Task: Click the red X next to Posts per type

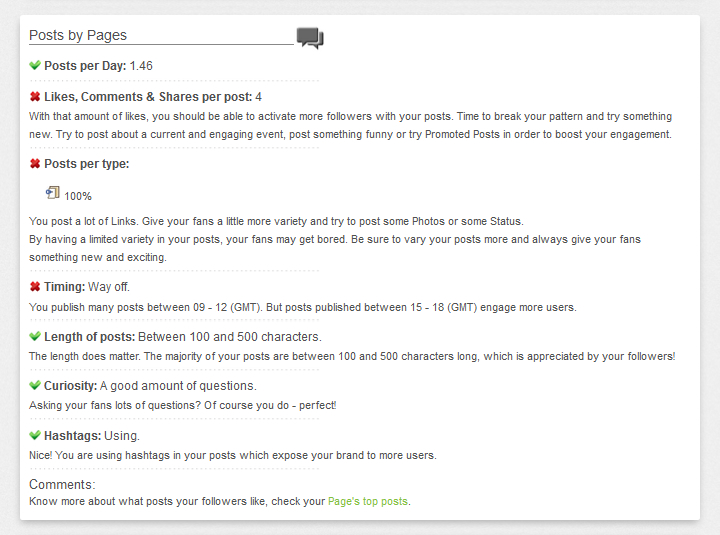Action: [35, 164]
